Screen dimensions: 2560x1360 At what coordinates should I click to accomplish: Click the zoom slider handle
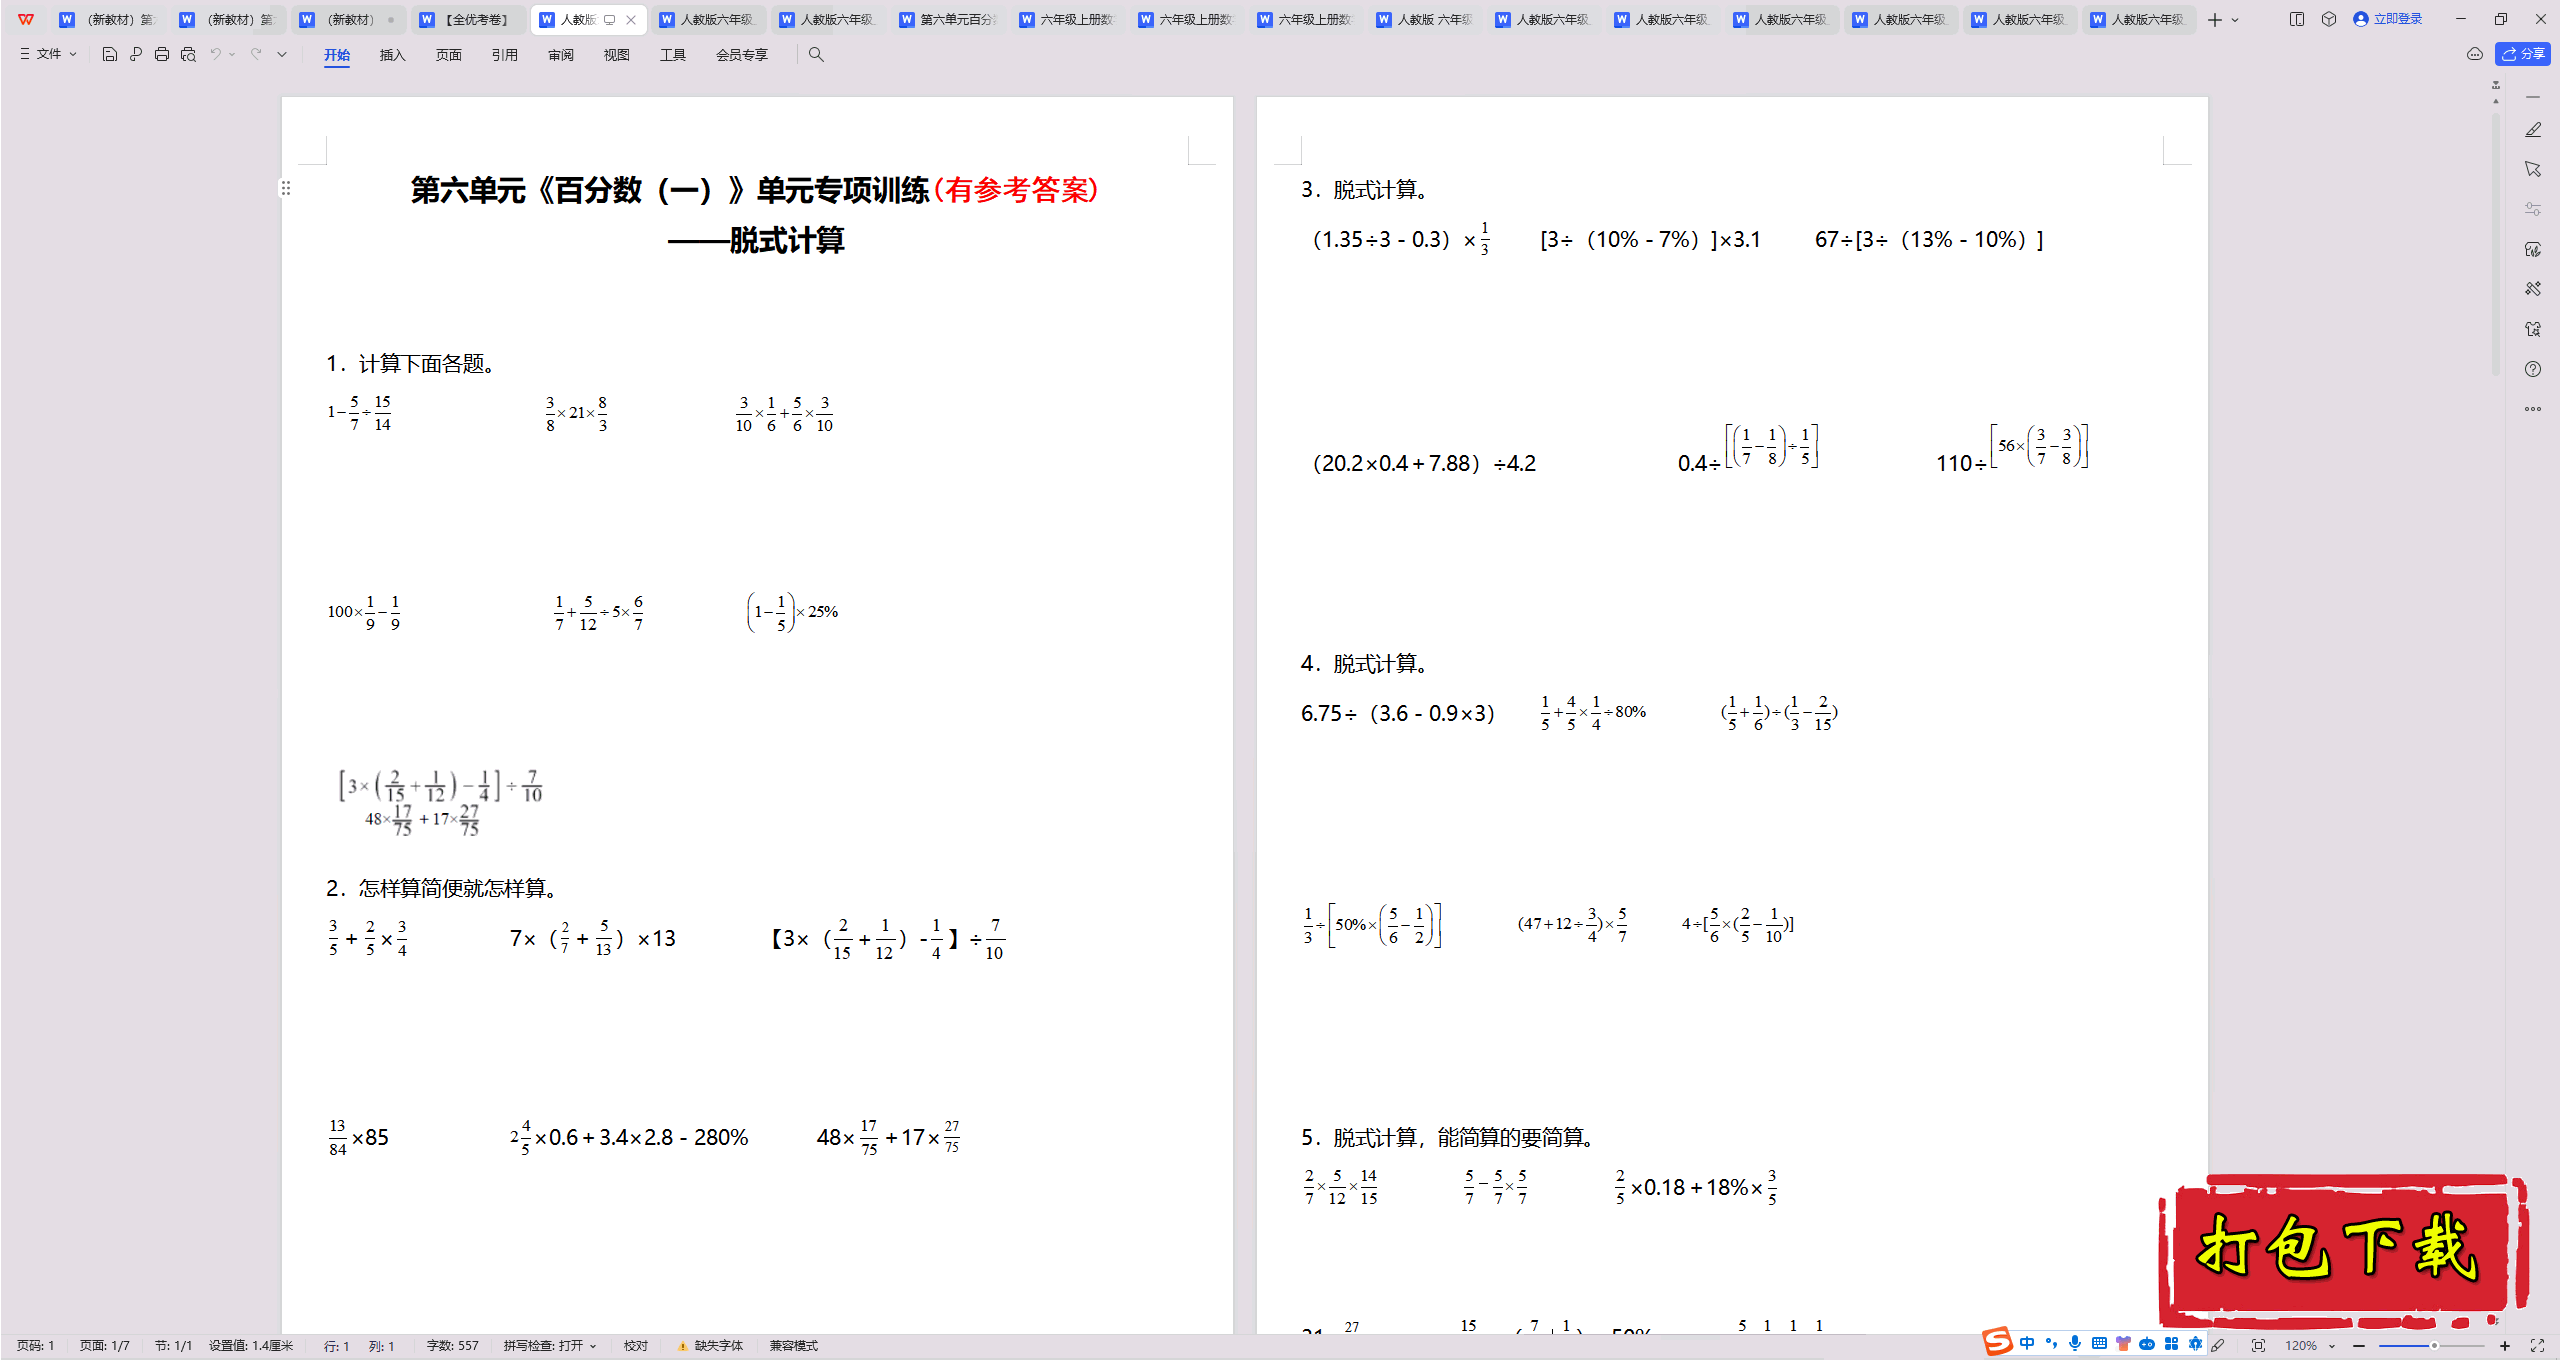tap(2434, 1346)
